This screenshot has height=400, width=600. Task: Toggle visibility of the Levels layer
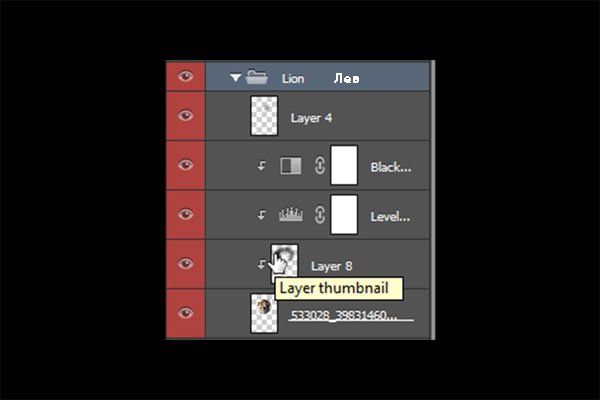pyautogui.click(x=186, y=214)
